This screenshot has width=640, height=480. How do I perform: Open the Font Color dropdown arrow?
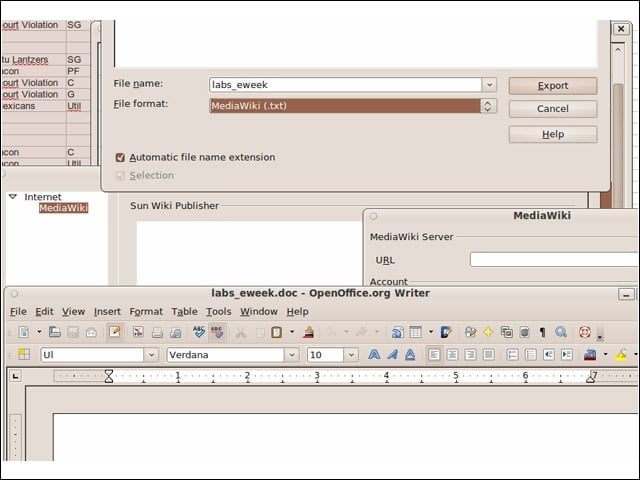605,354
